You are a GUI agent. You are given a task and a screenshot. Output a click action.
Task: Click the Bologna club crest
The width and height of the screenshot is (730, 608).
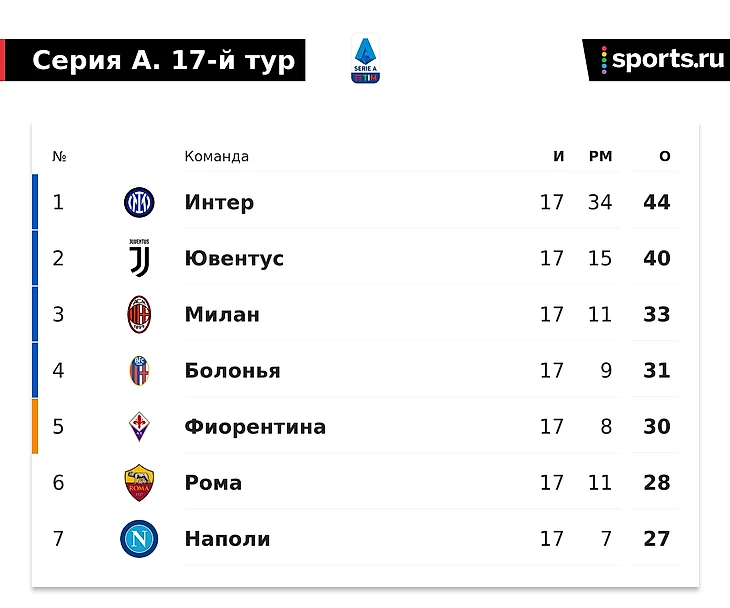(x=139, y=371)
